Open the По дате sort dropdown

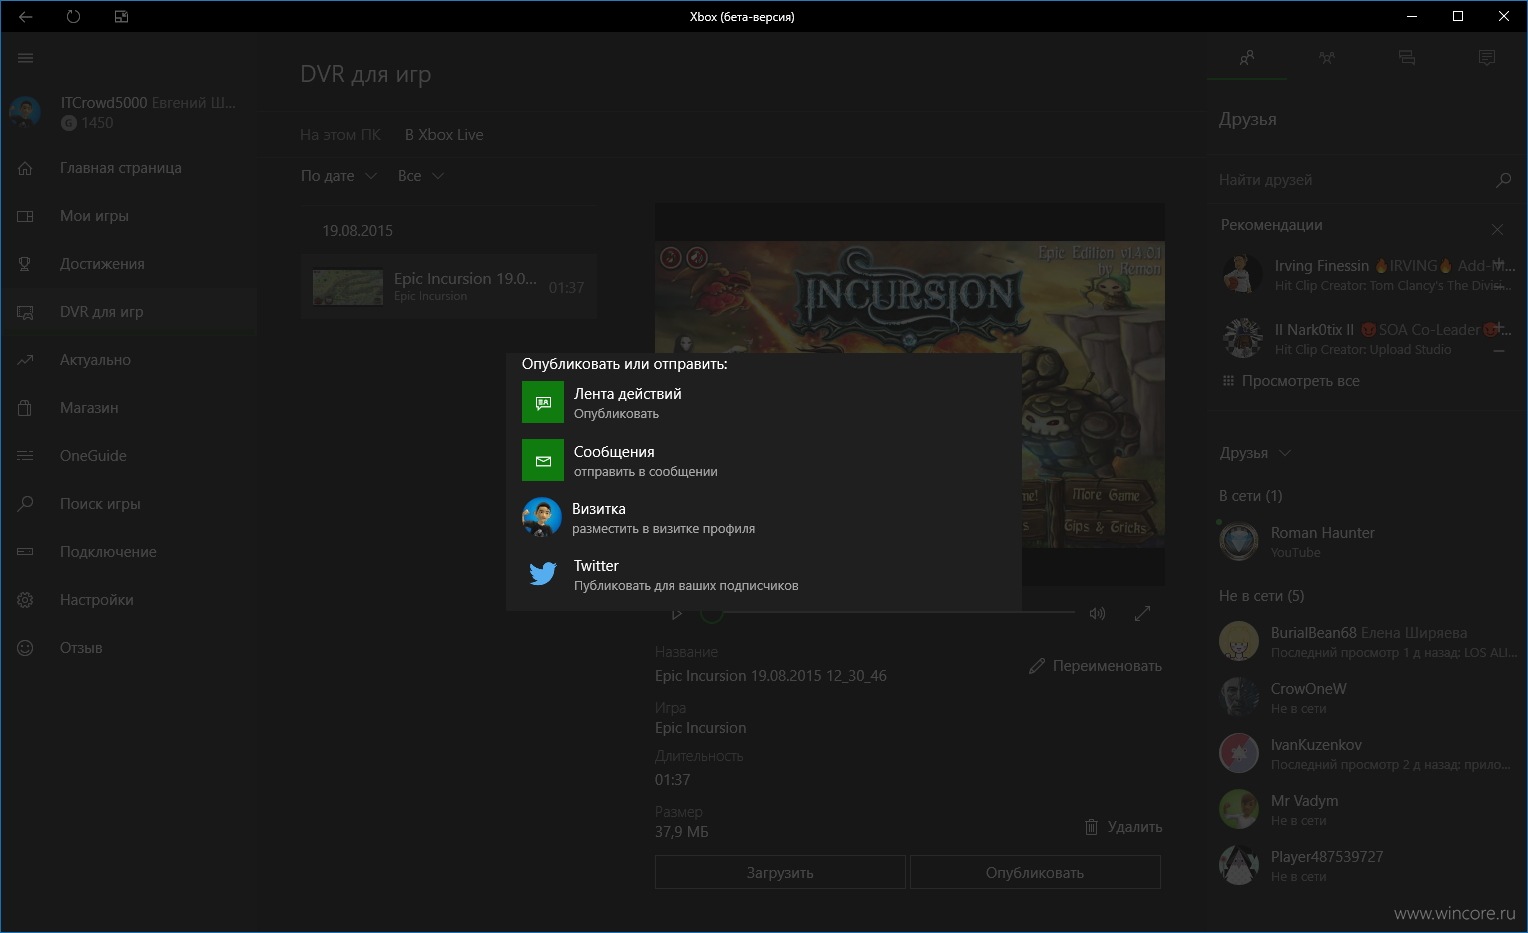tap(339, 176)
